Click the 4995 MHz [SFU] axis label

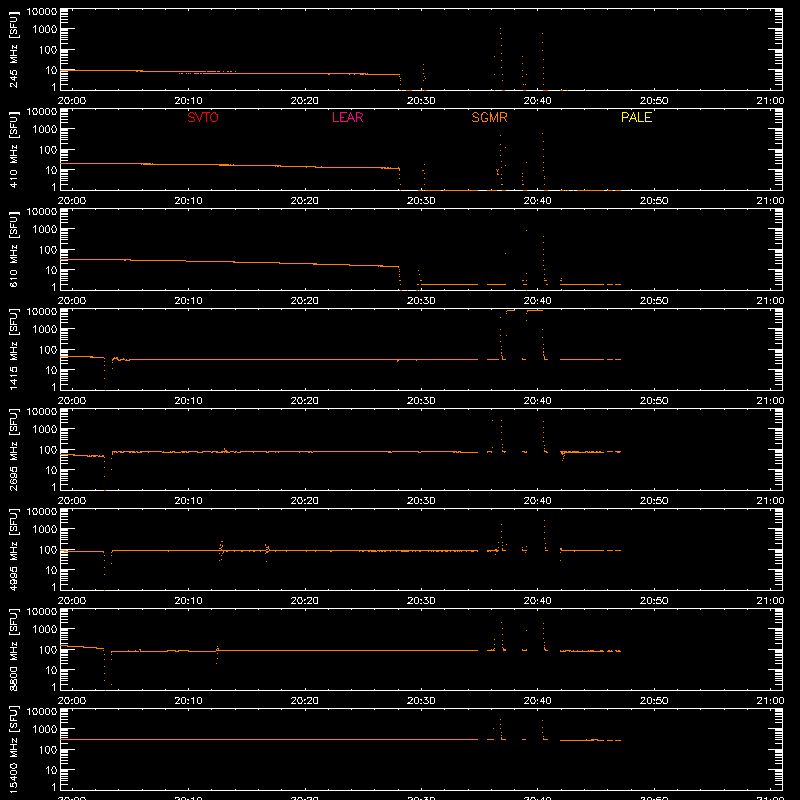coord(14,549)
